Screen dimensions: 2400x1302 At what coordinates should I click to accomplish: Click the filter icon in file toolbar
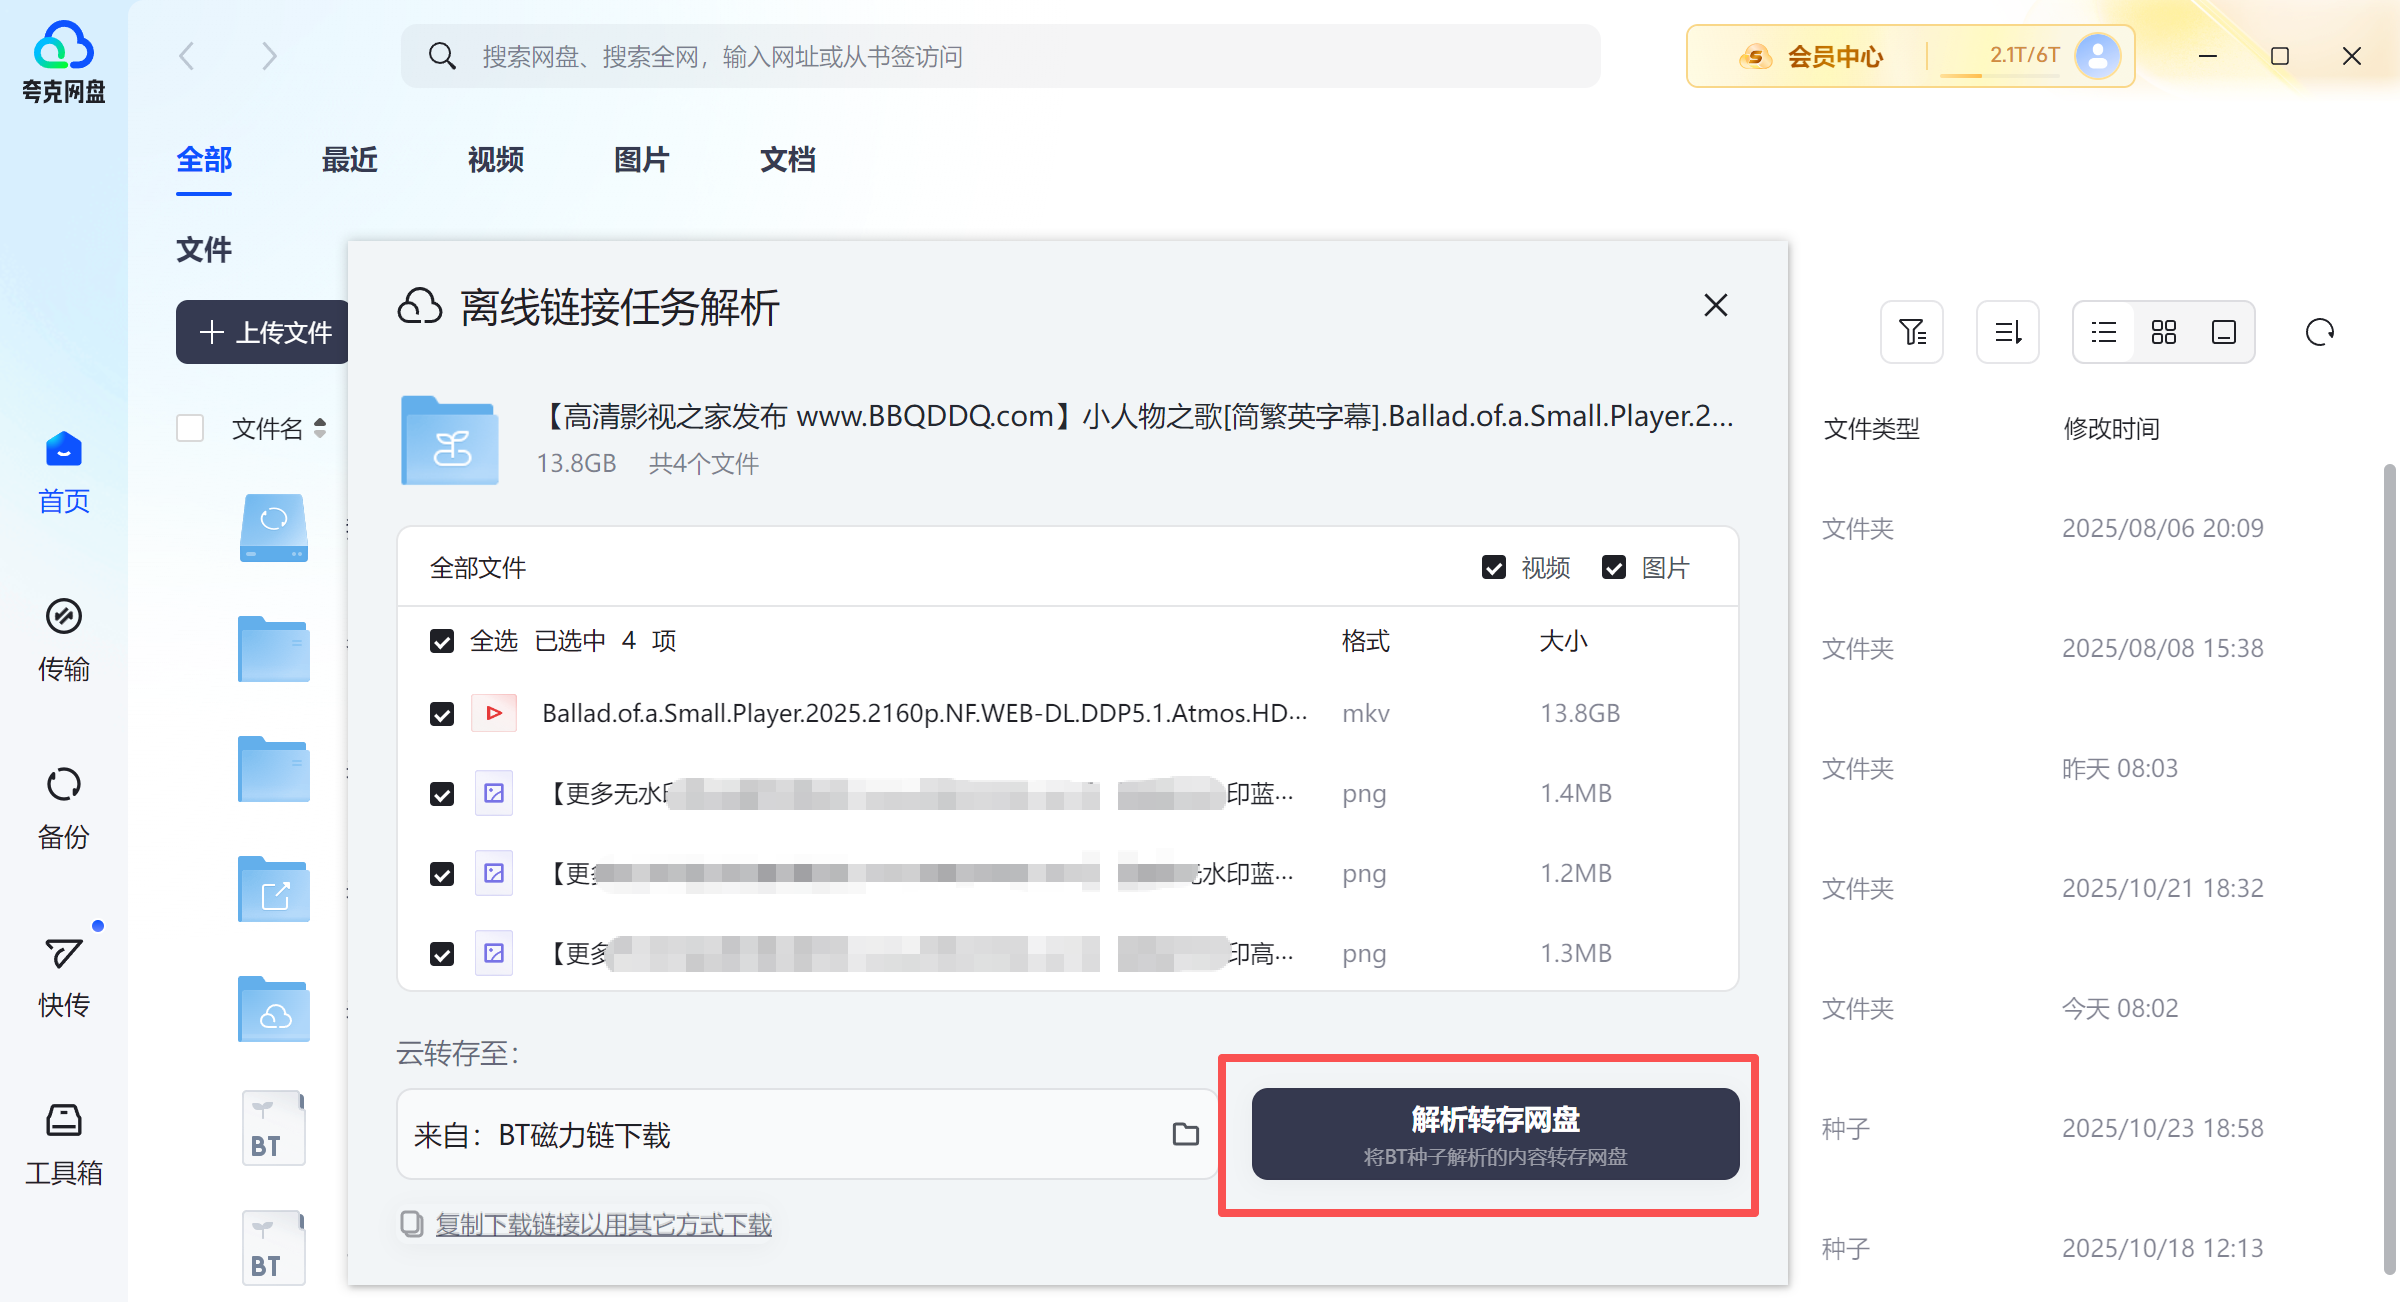[x=1912, y=332]
